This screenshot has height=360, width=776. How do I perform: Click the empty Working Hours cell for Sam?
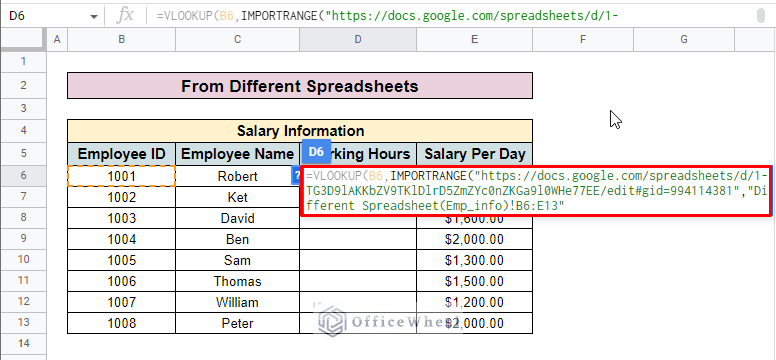point(358,260)
